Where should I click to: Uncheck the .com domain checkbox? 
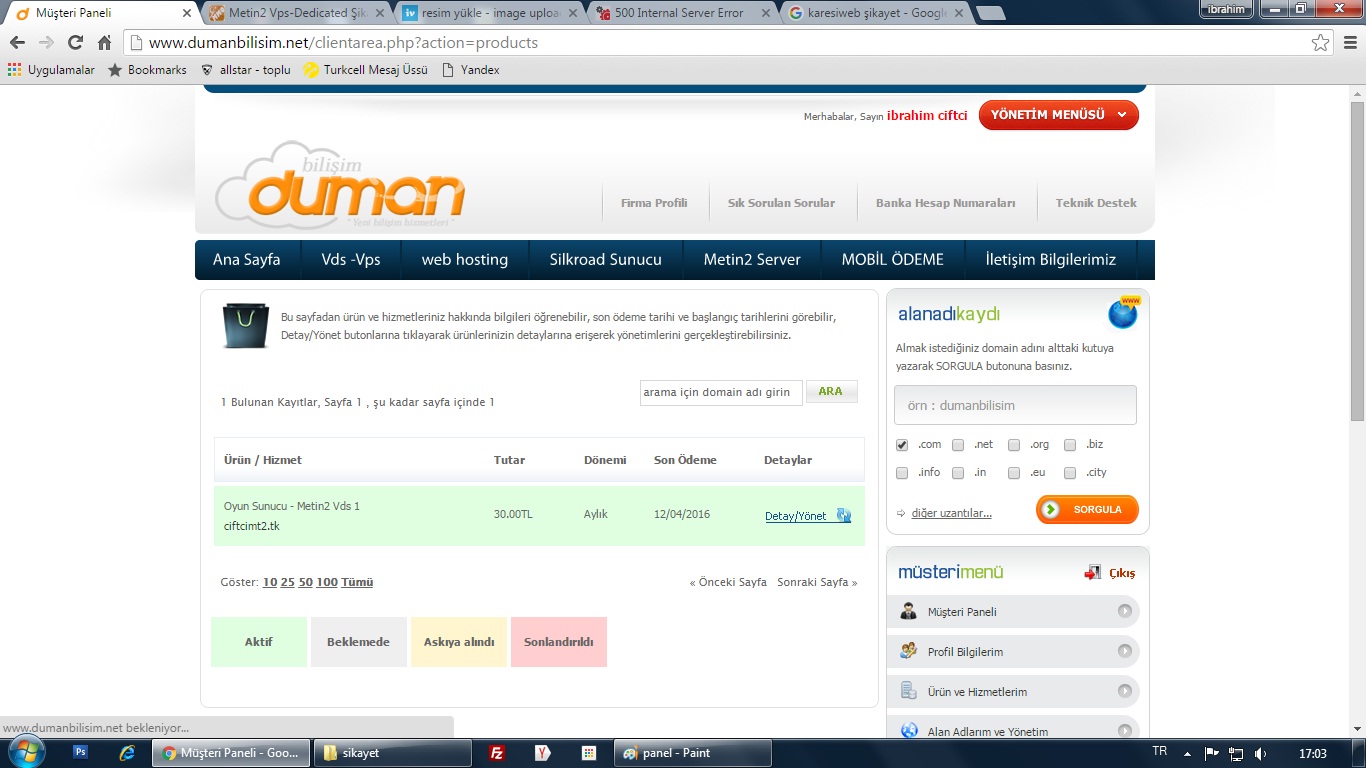(902, 445)
